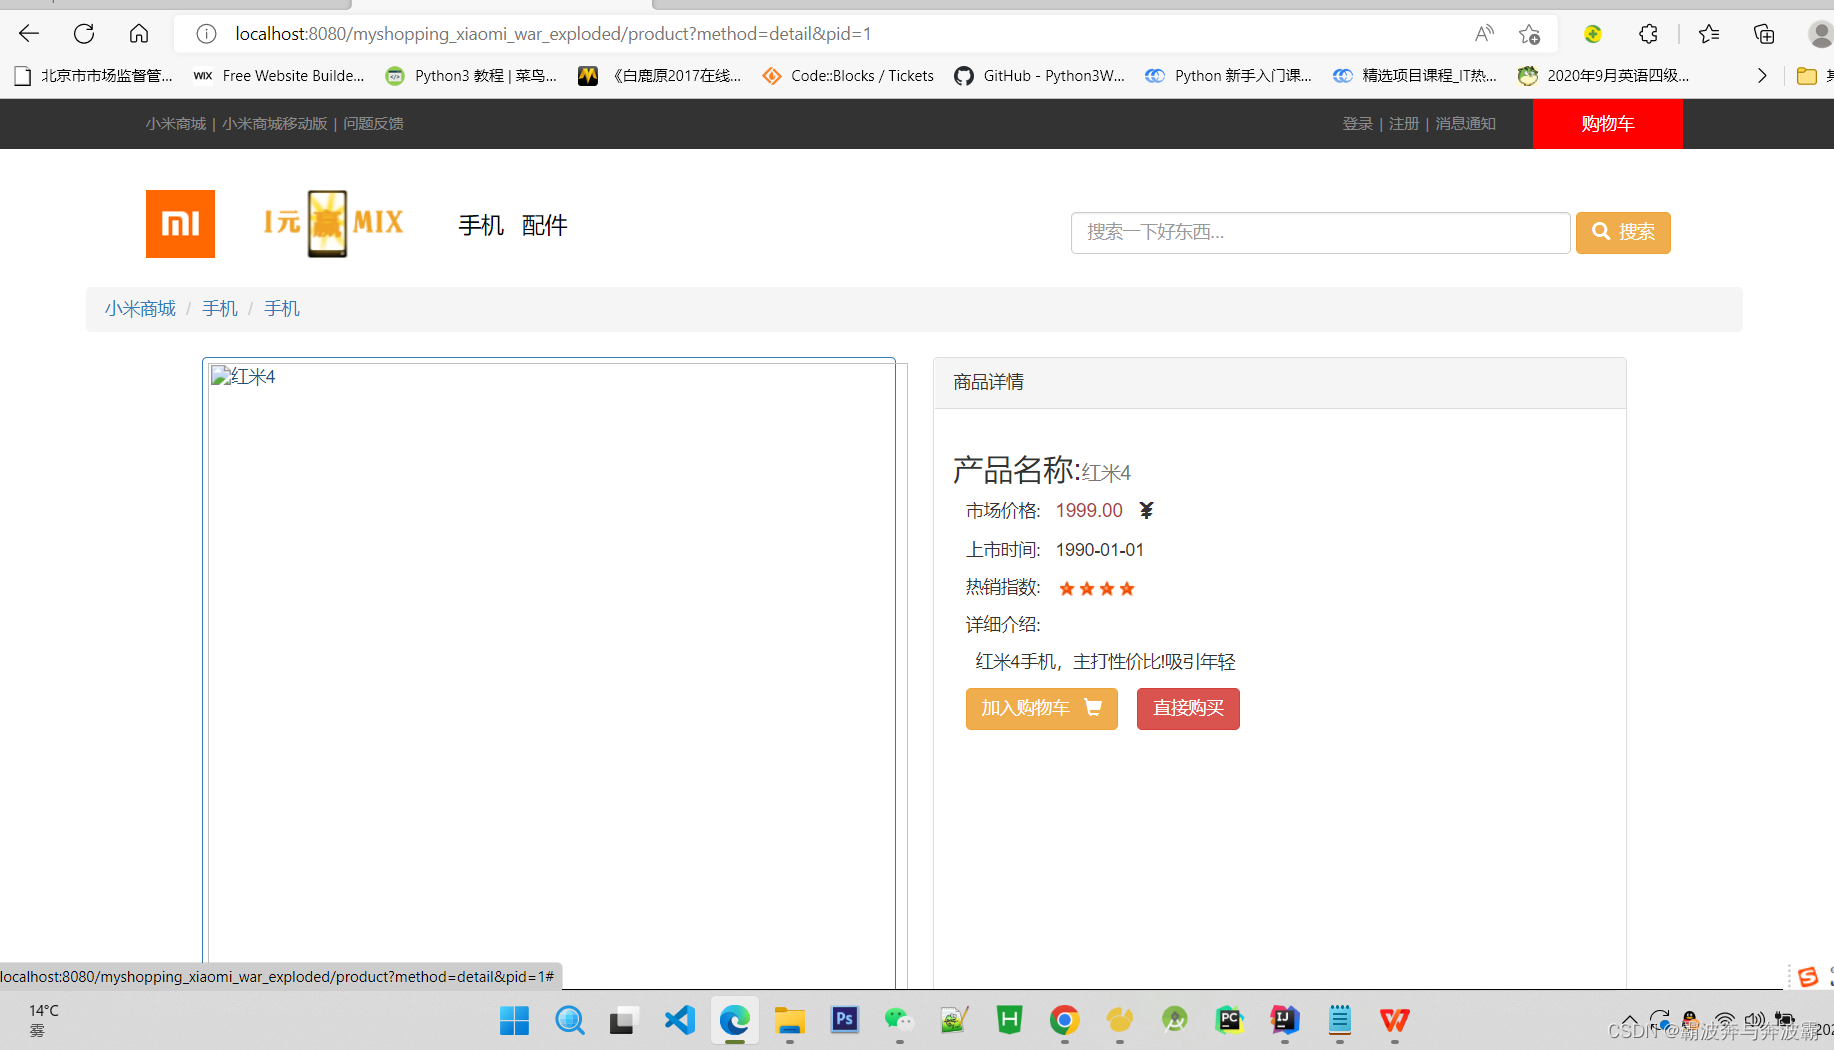The image size is (1834, 1050).
Task: View site information icon in address bar
Action: (206, 34)
